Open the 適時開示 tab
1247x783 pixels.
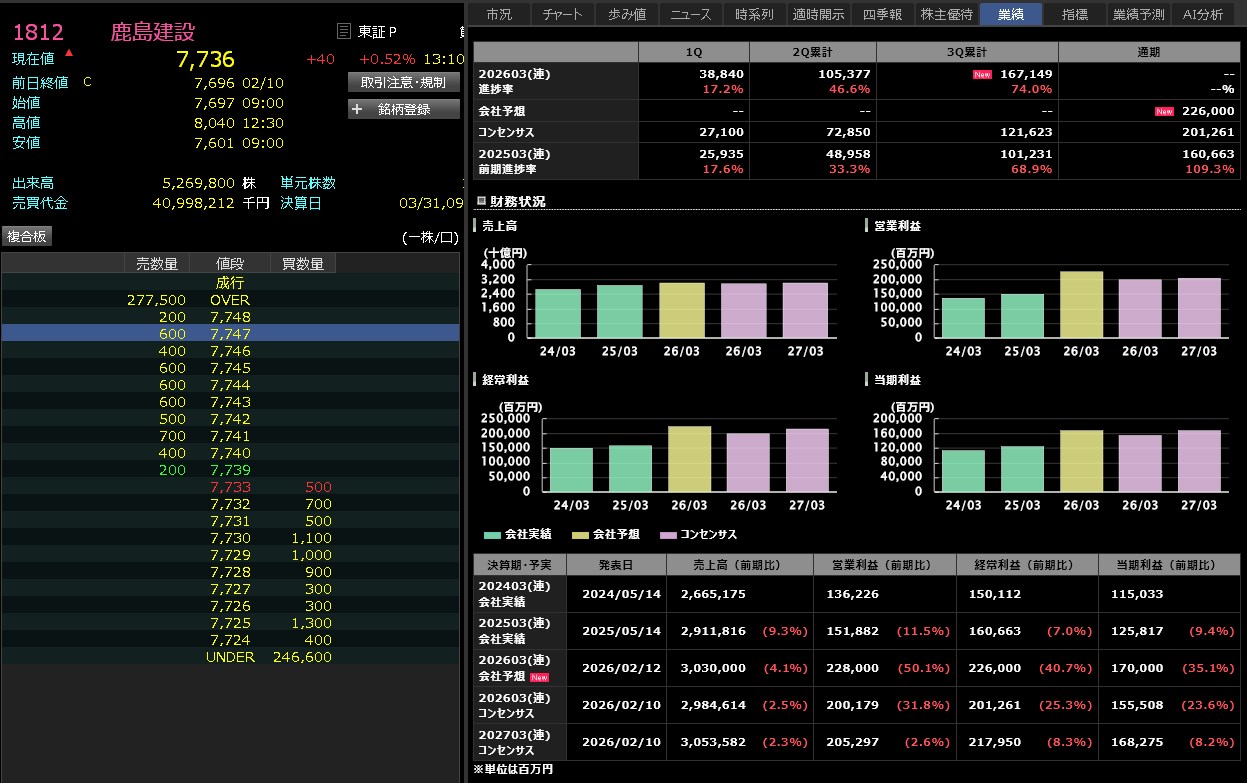(818, 14)
